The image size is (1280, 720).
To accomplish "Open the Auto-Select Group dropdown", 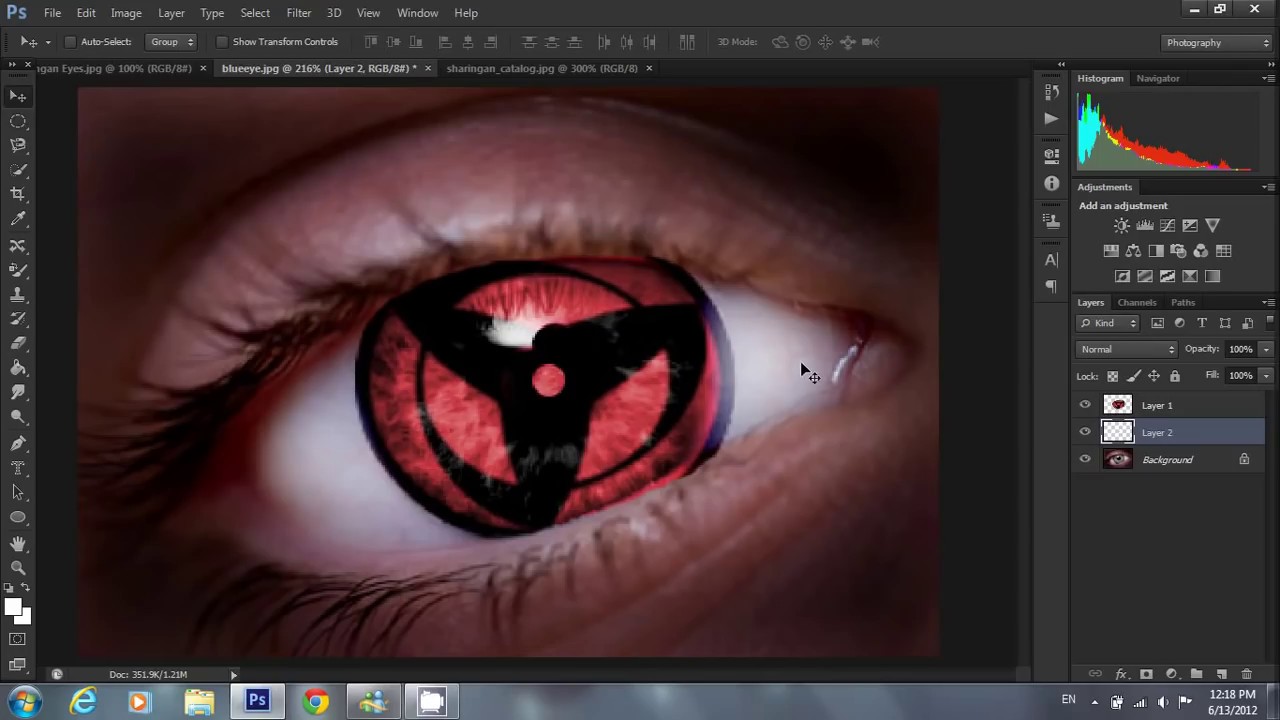I will pyautogui.click(x=171, y=42).
